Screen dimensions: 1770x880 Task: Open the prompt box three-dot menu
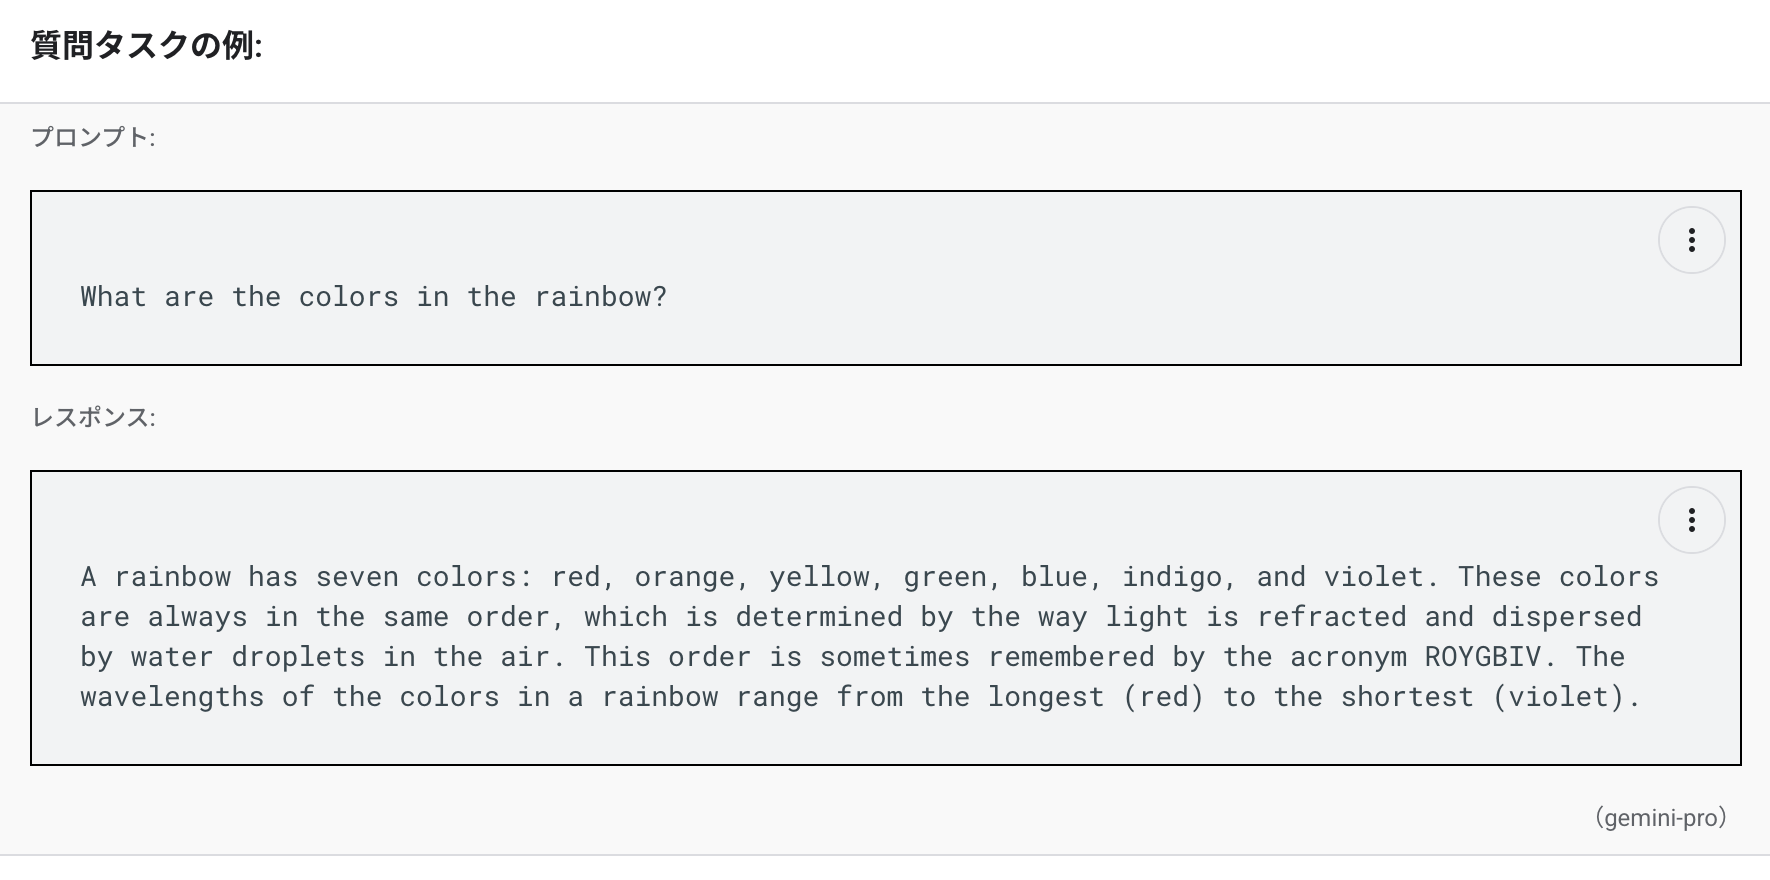[x=1691, y=240]
